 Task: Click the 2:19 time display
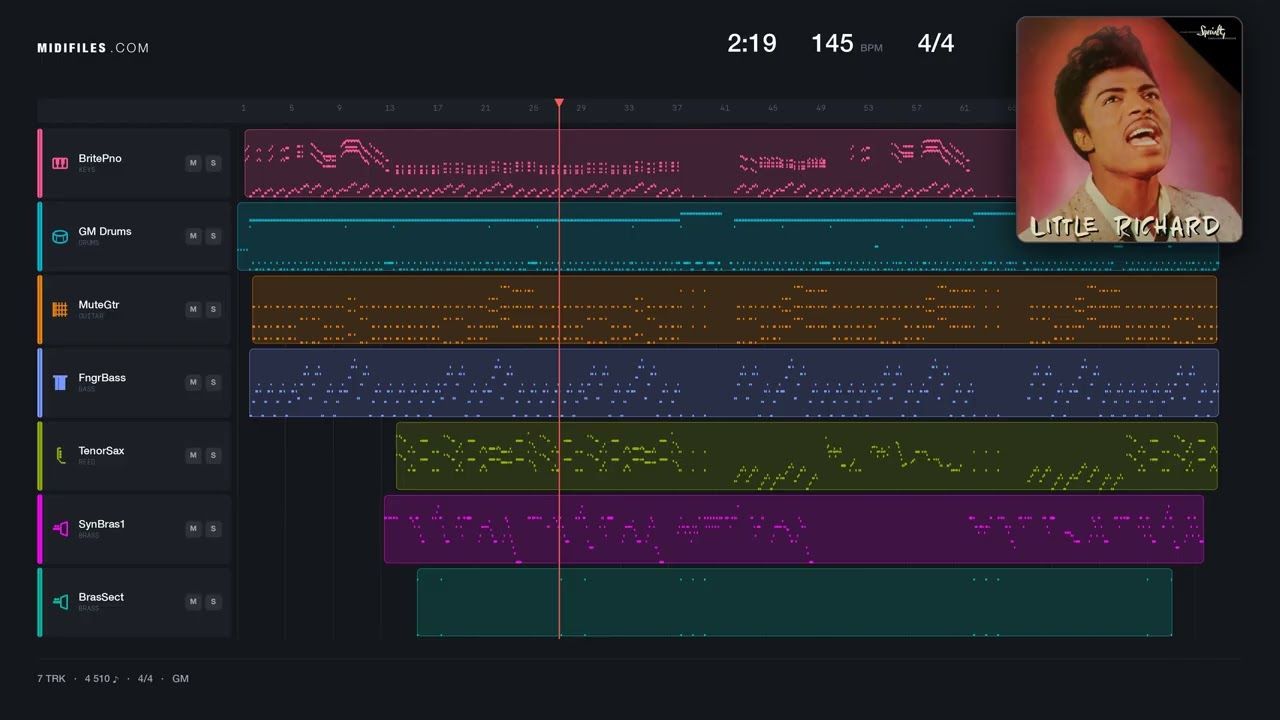pos(752,43)
